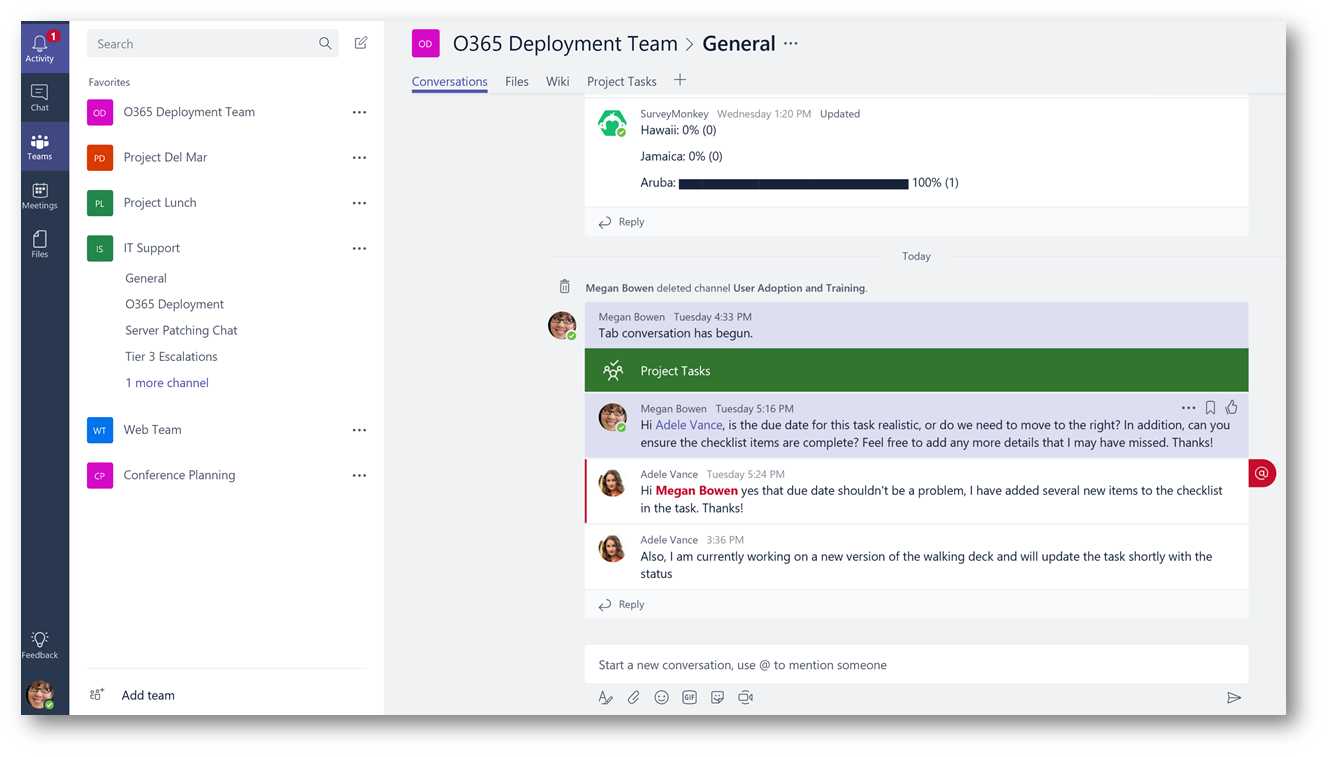
Task: Click the O365 Deployment Team breadcrumb title
Action: [x=565, y=44]
